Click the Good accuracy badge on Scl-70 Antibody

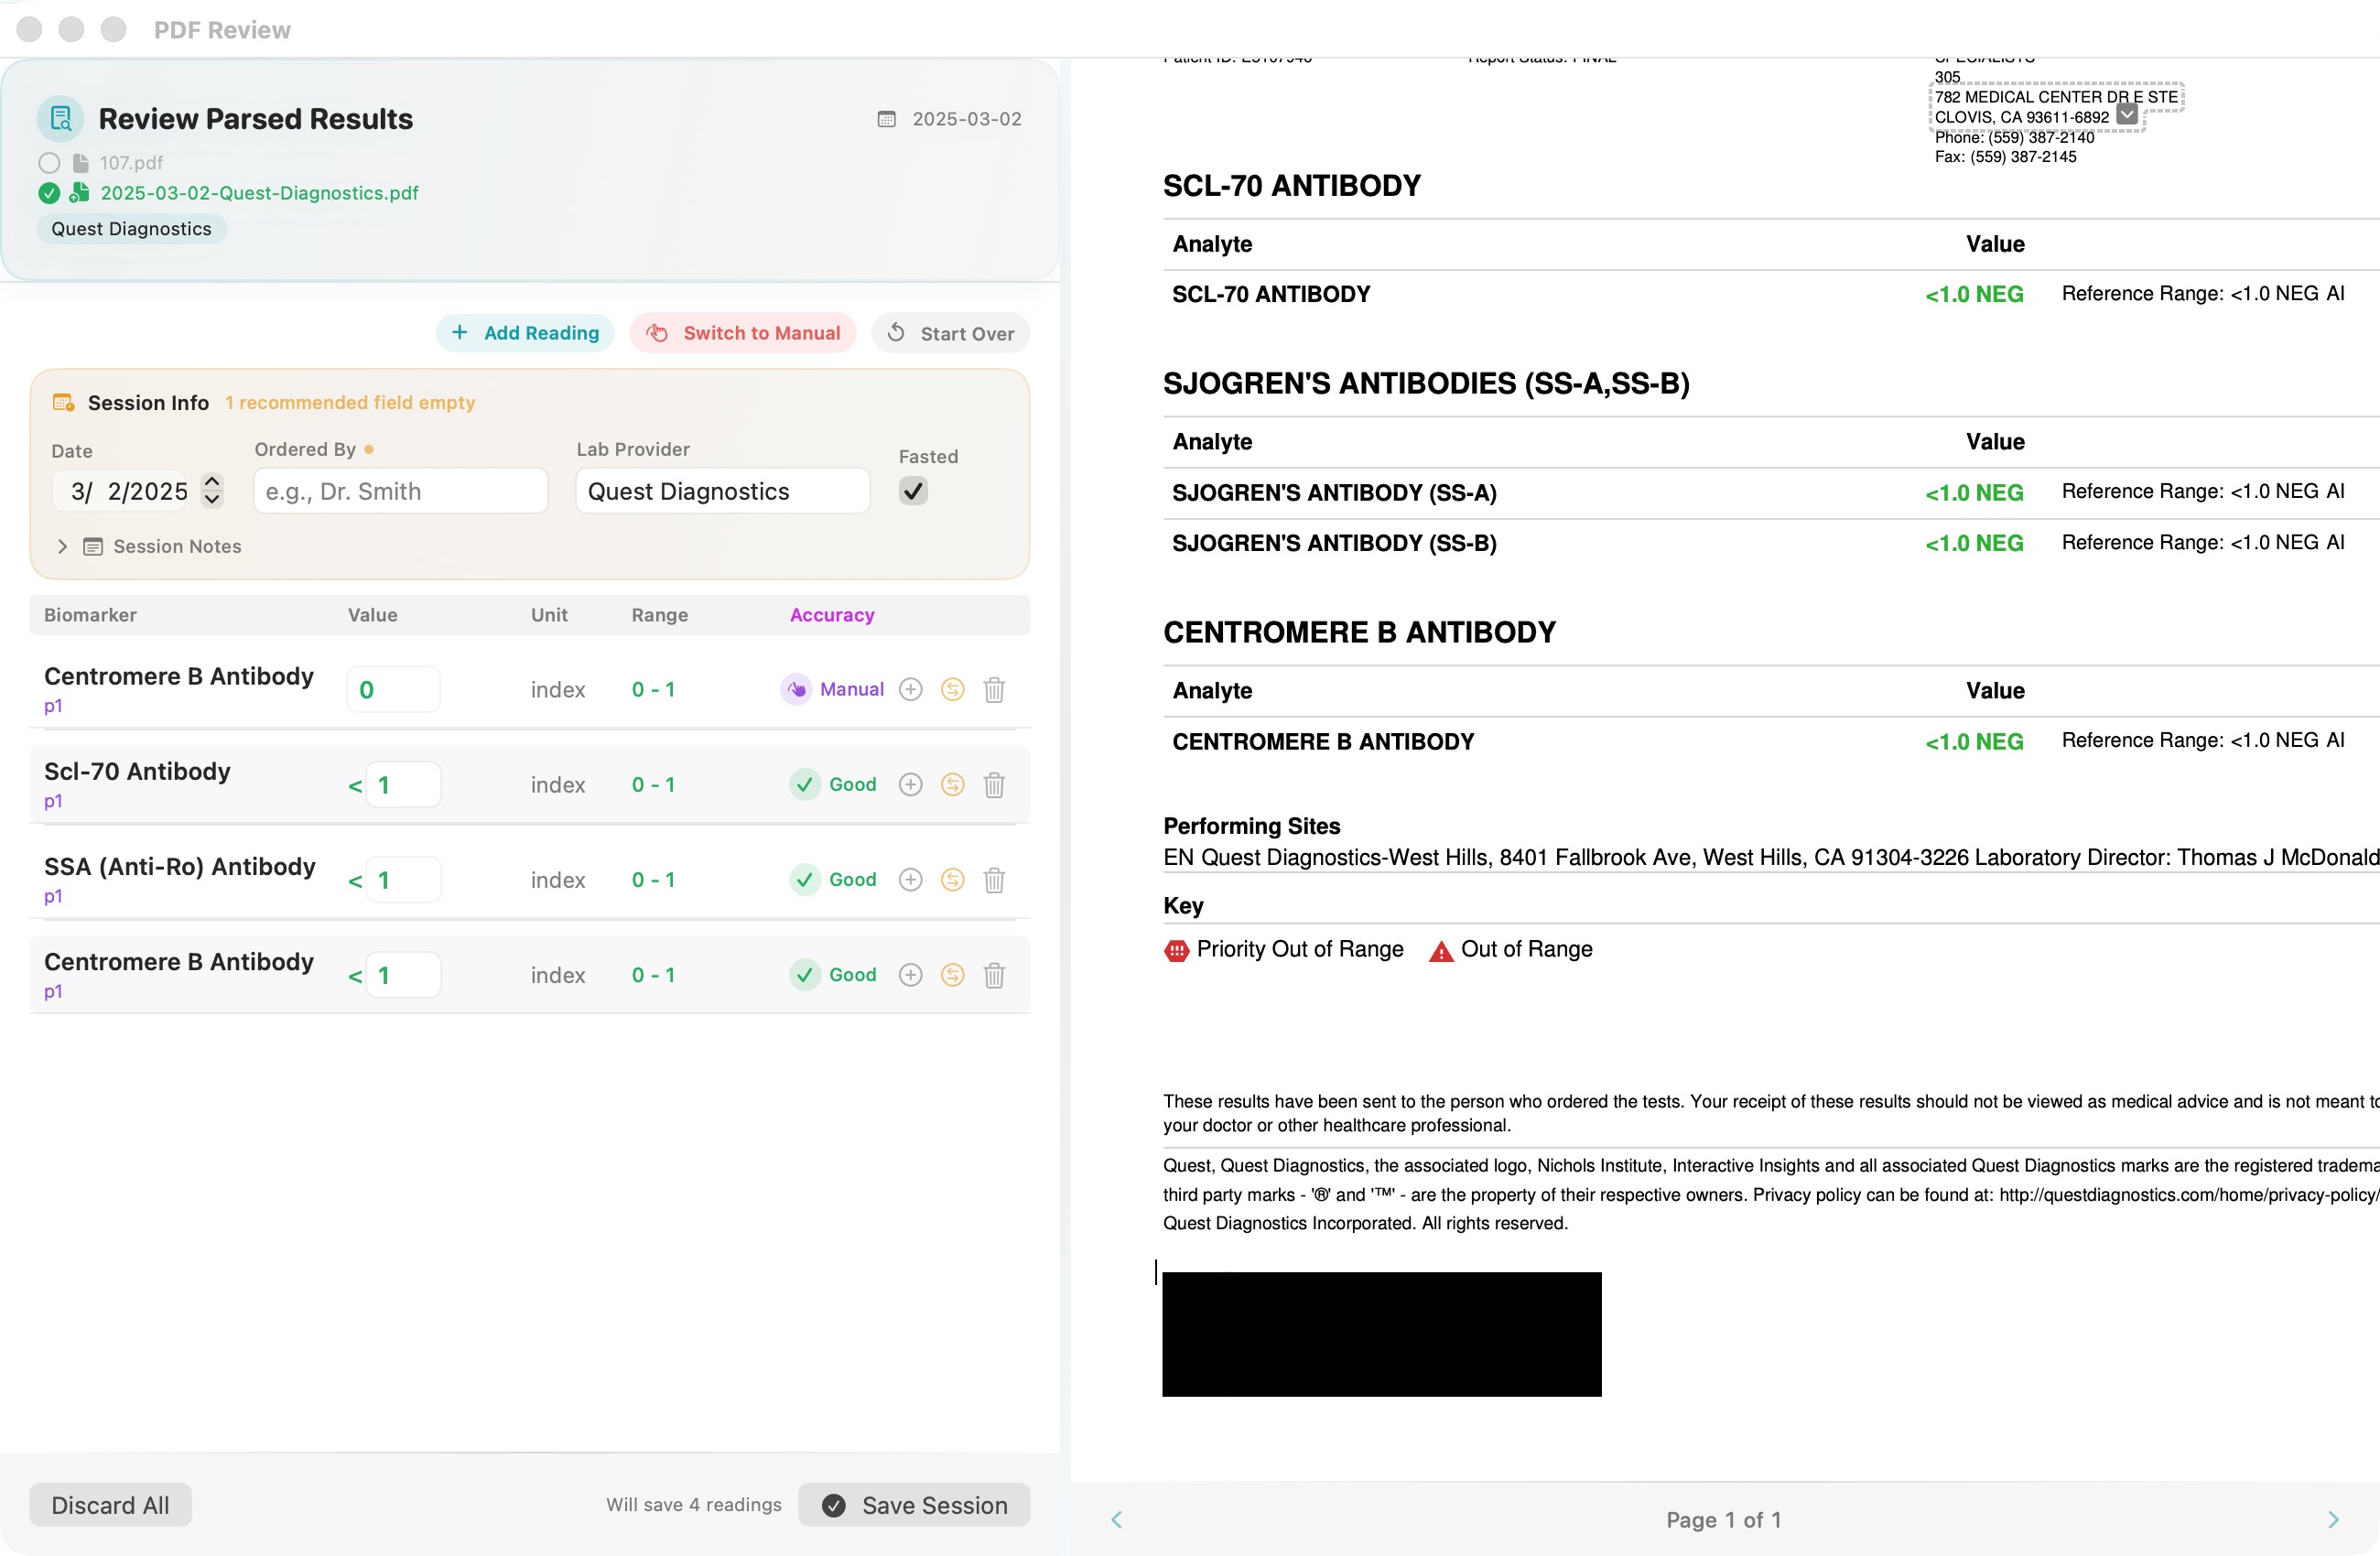pos(833,785)
